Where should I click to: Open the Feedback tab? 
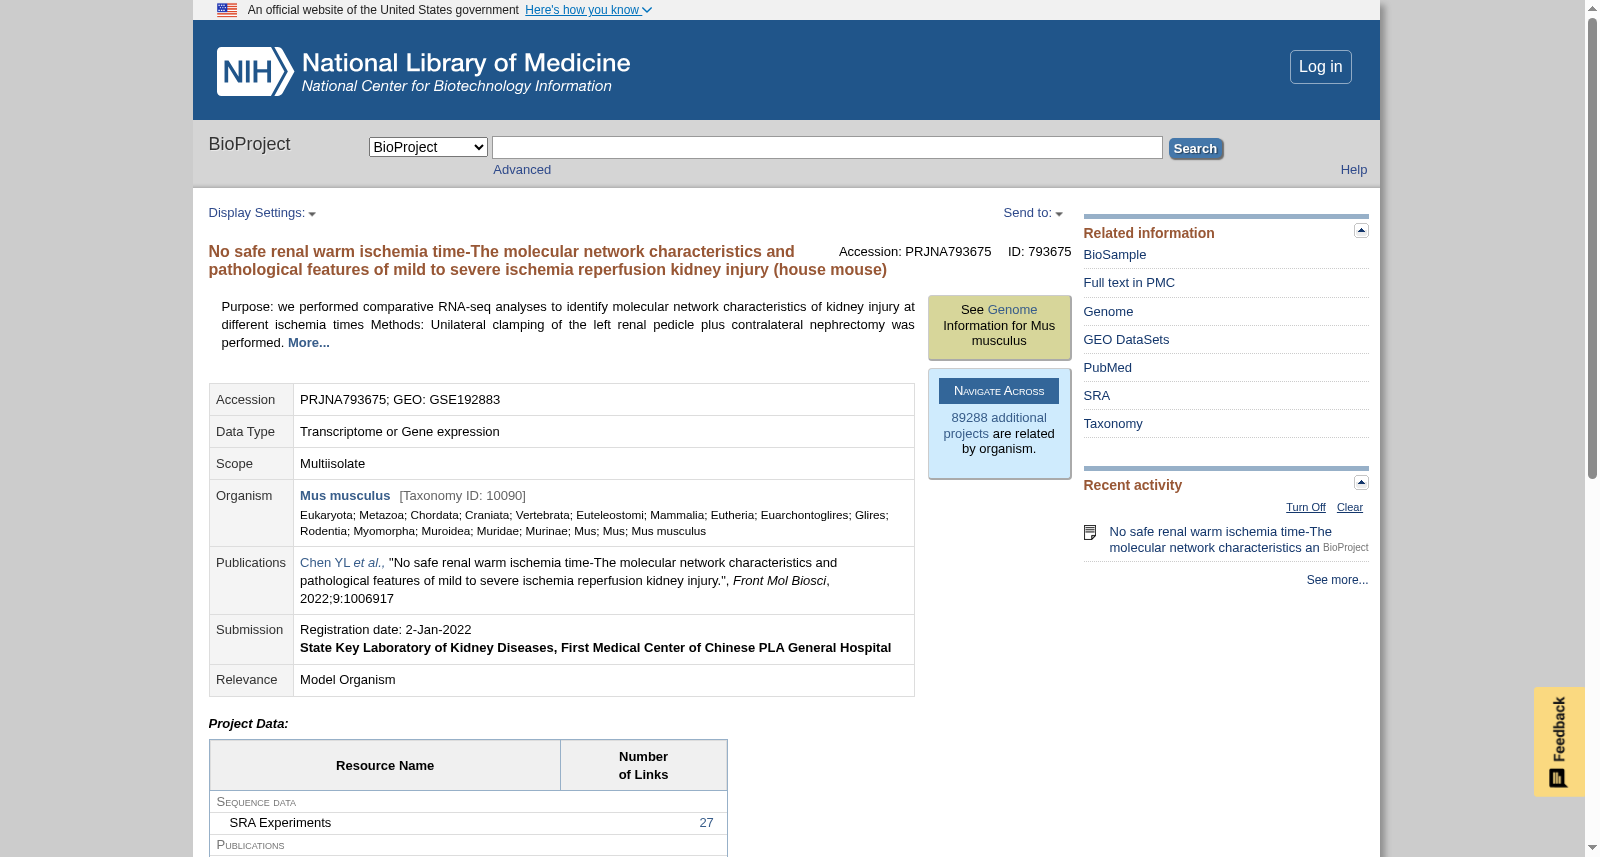[x=1559, y=742]
